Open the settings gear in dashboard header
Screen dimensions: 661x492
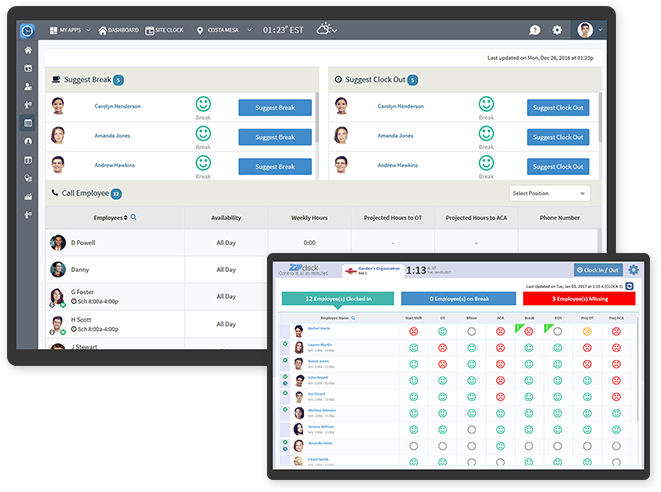(557, 30)
